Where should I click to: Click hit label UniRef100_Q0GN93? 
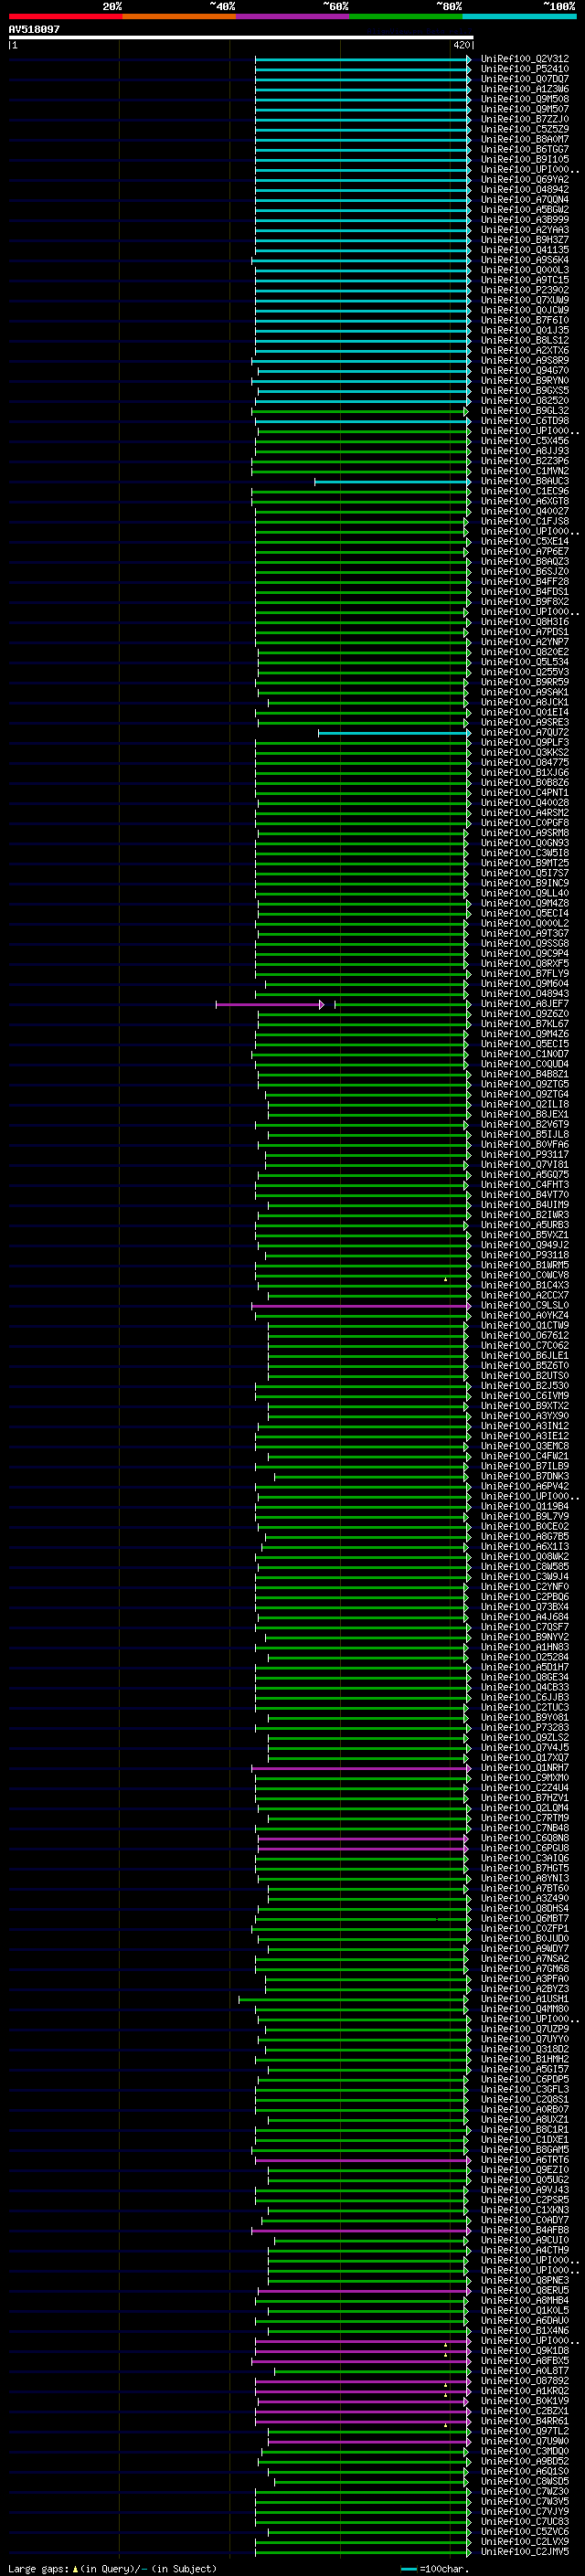click(x=525, y=843)
